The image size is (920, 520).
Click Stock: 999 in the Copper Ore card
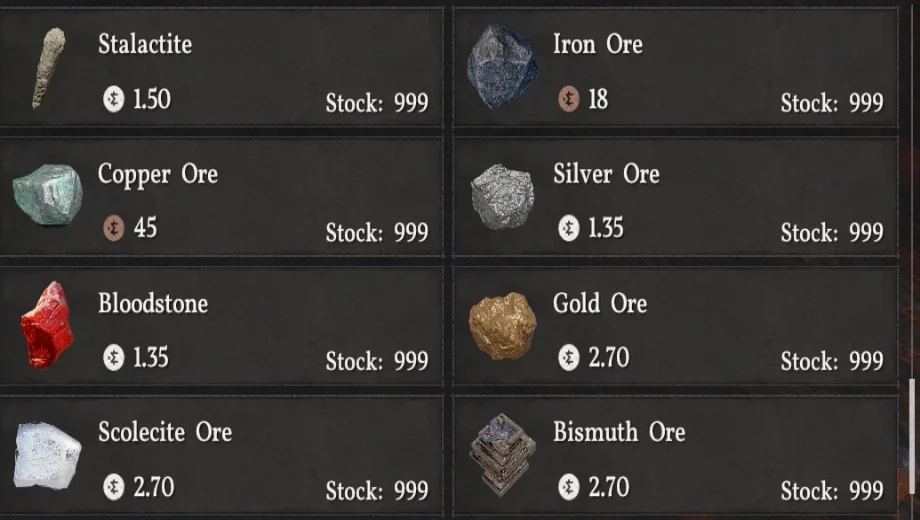(x=377, y=233)
